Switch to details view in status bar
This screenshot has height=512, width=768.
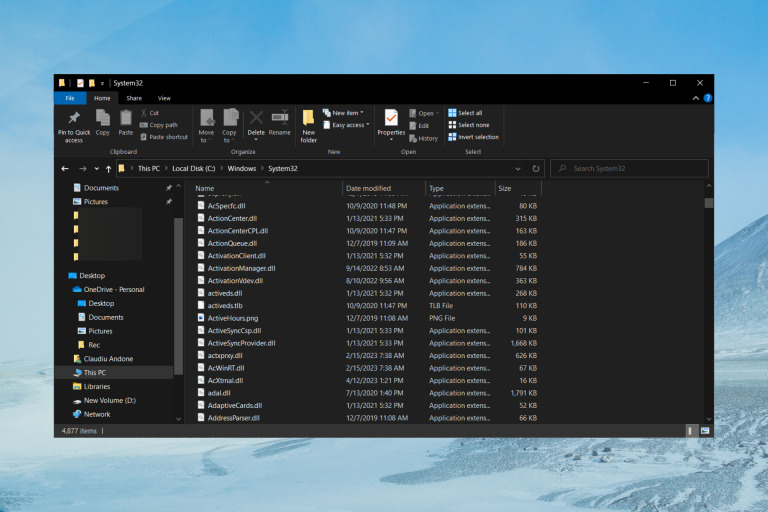coord(691,430)
